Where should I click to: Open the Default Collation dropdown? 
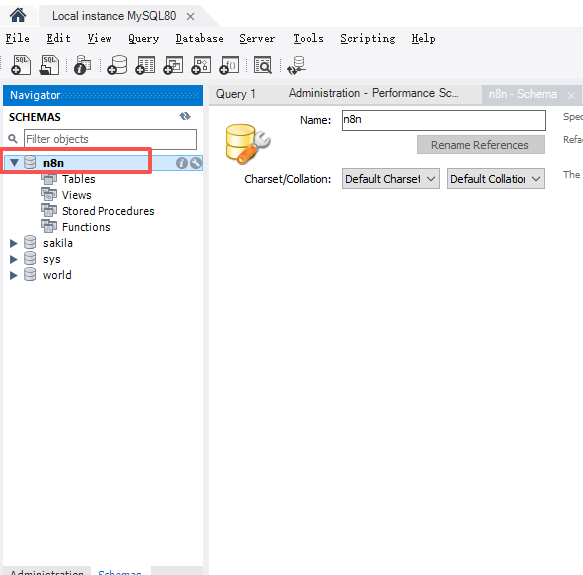click(x=496, y=179)
